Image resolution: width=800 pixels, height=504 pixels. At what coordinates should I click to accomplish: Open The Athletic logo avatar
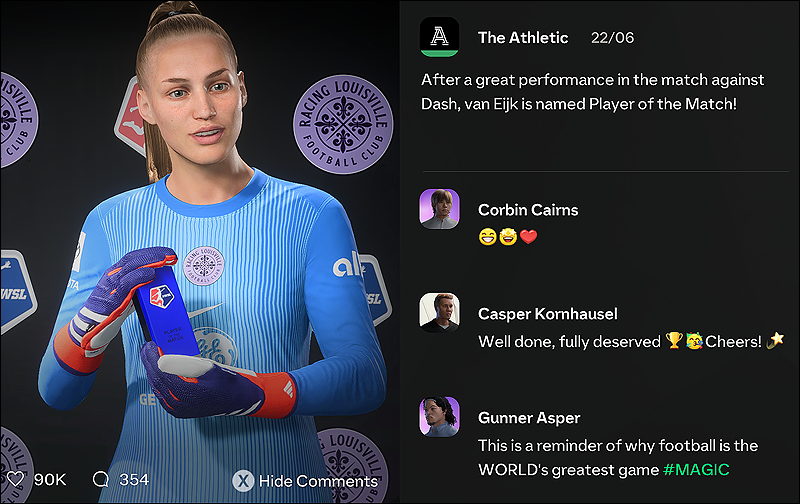(x=439, y=37)
